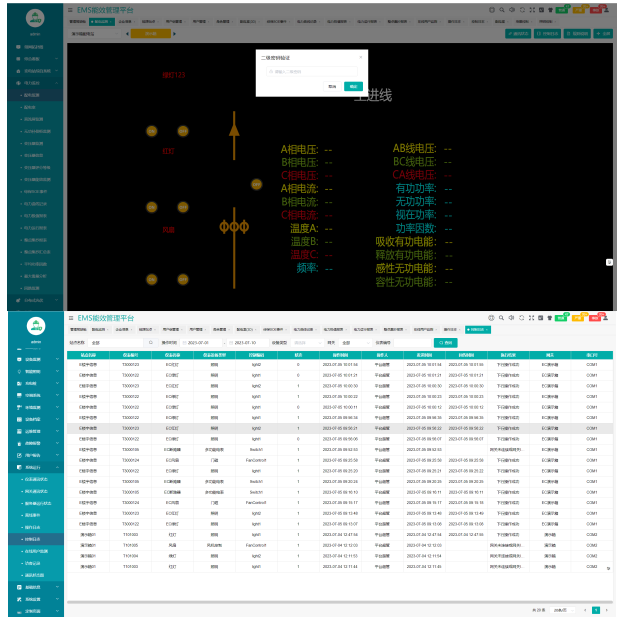Go to next page using pagination arrow
This screenshot has width=620, height=621.
point(606,609)
